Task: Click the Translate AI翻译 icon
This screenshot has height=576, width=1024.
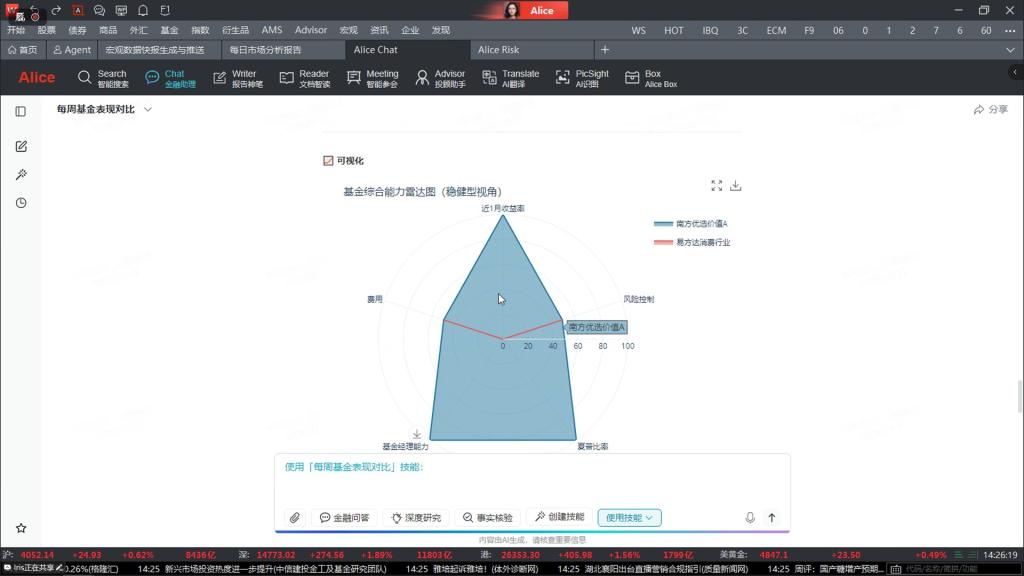Action: [x=510, y=78]
